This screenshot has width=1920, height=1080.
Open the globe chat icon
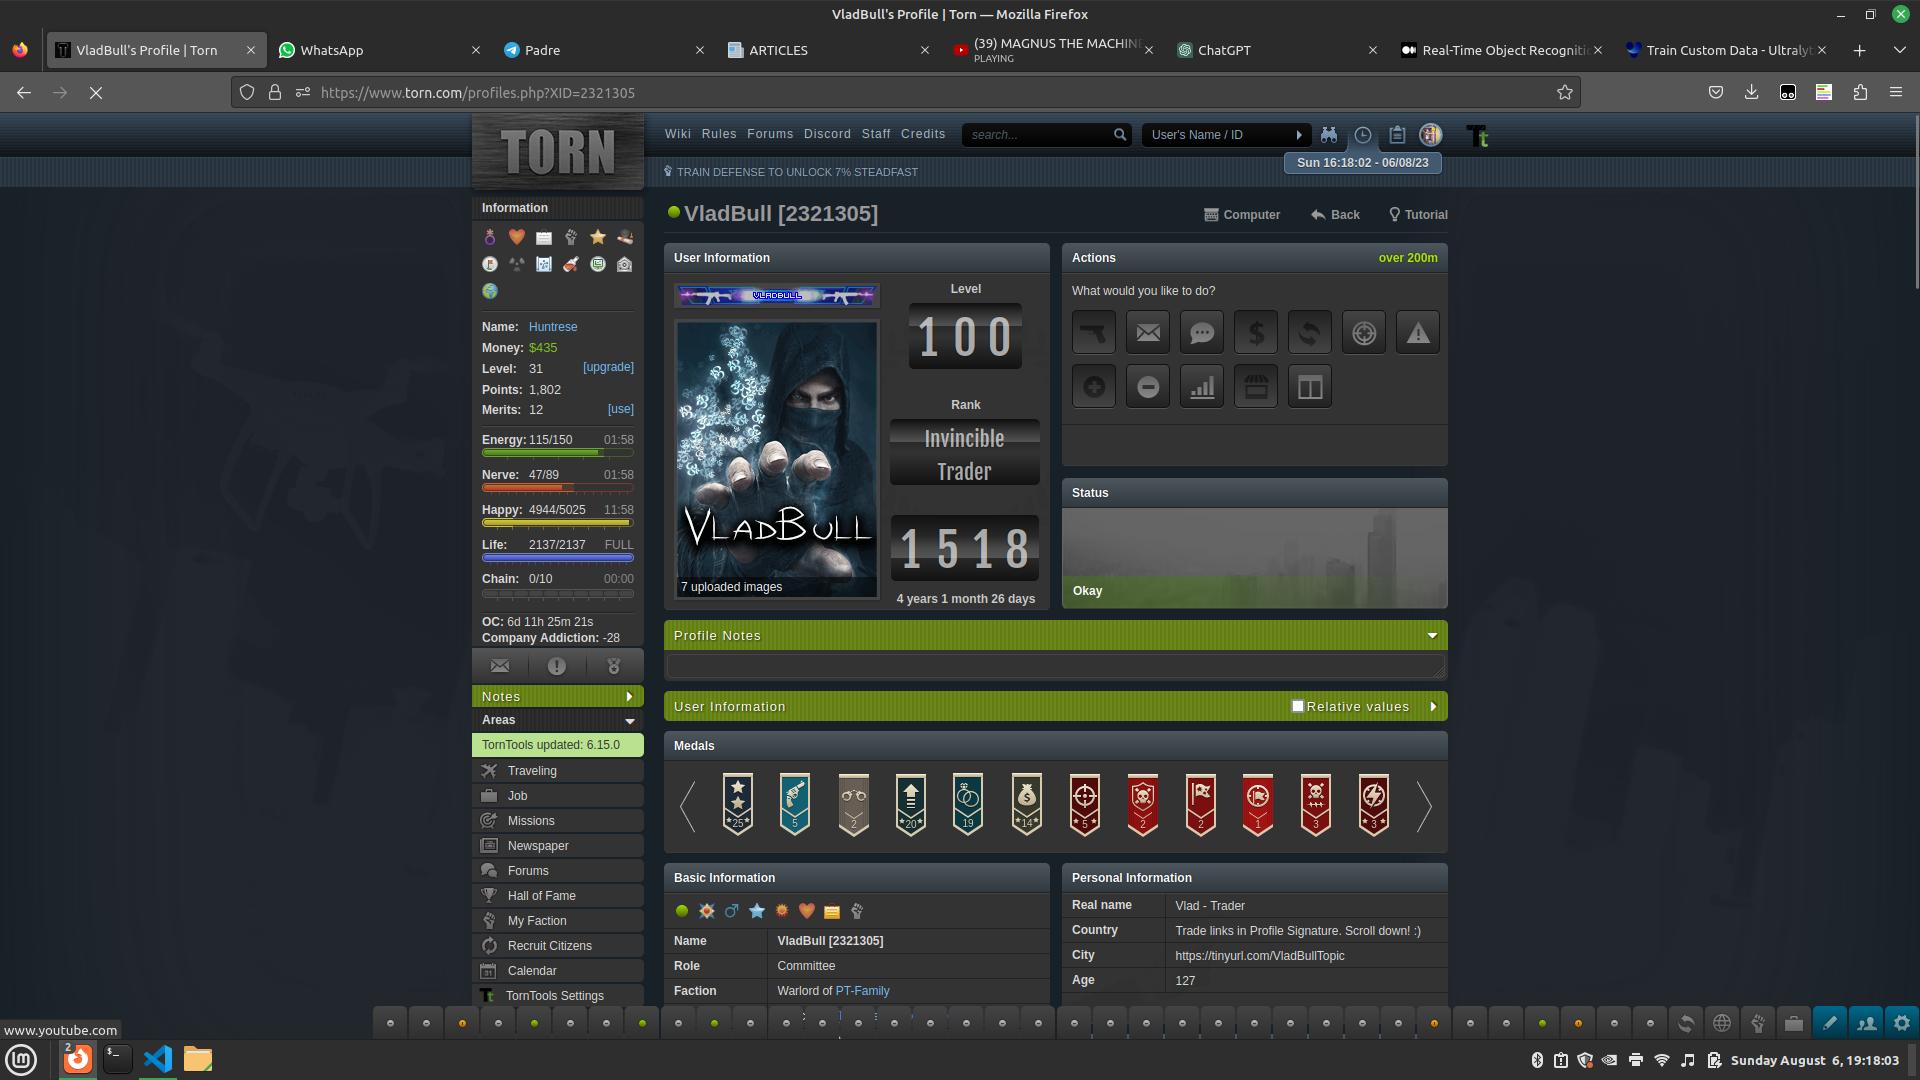(x=1722, y=1023)
